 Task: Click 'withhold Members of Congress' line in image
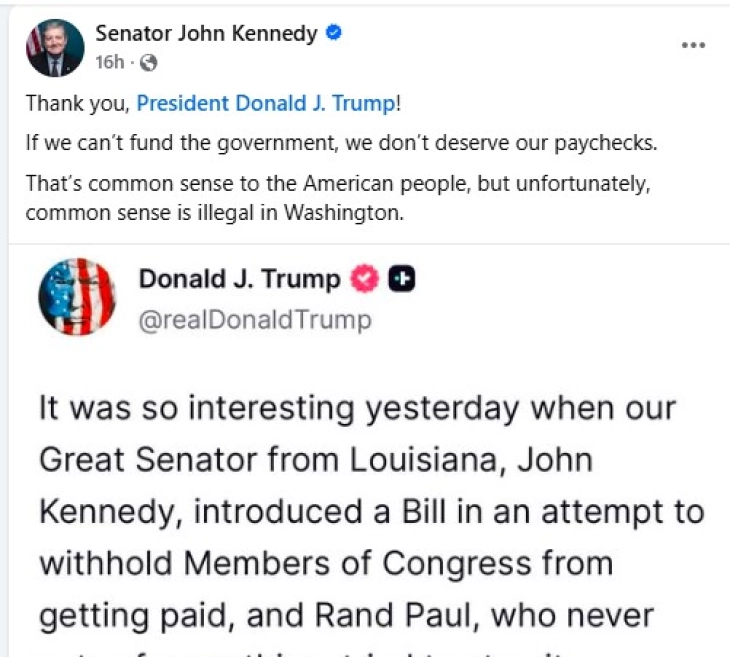pyautogui.click(x=325, y=564)
